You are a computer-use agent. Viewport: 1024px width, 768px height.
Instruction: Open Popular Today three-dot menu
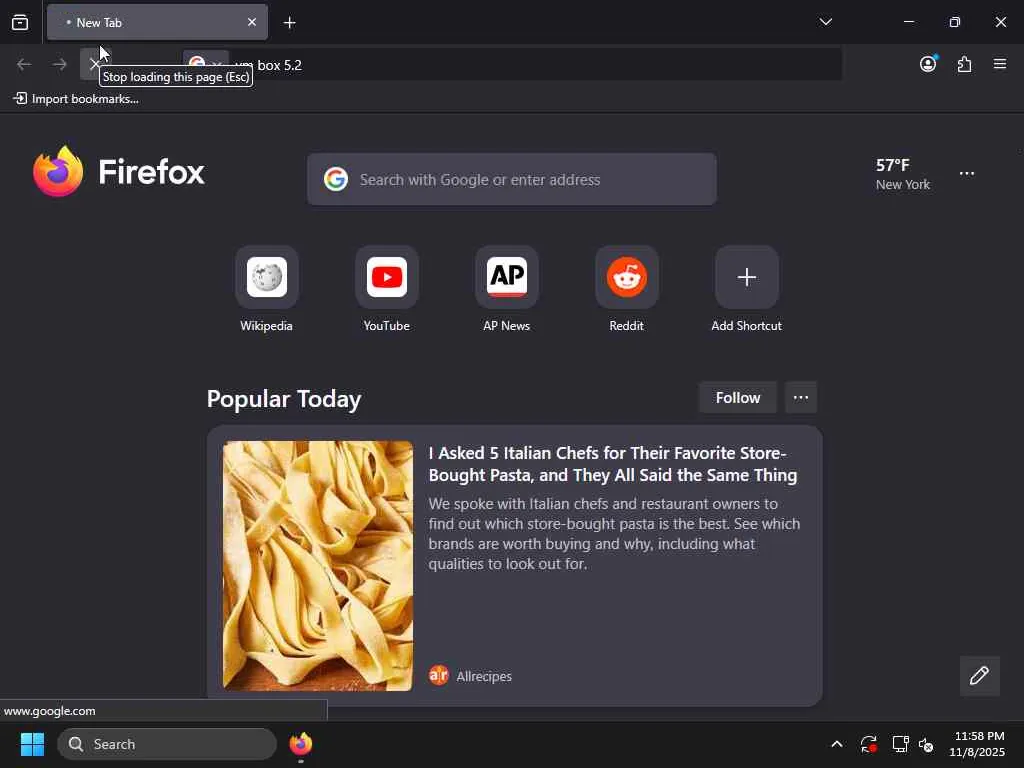tap(801, 398)
